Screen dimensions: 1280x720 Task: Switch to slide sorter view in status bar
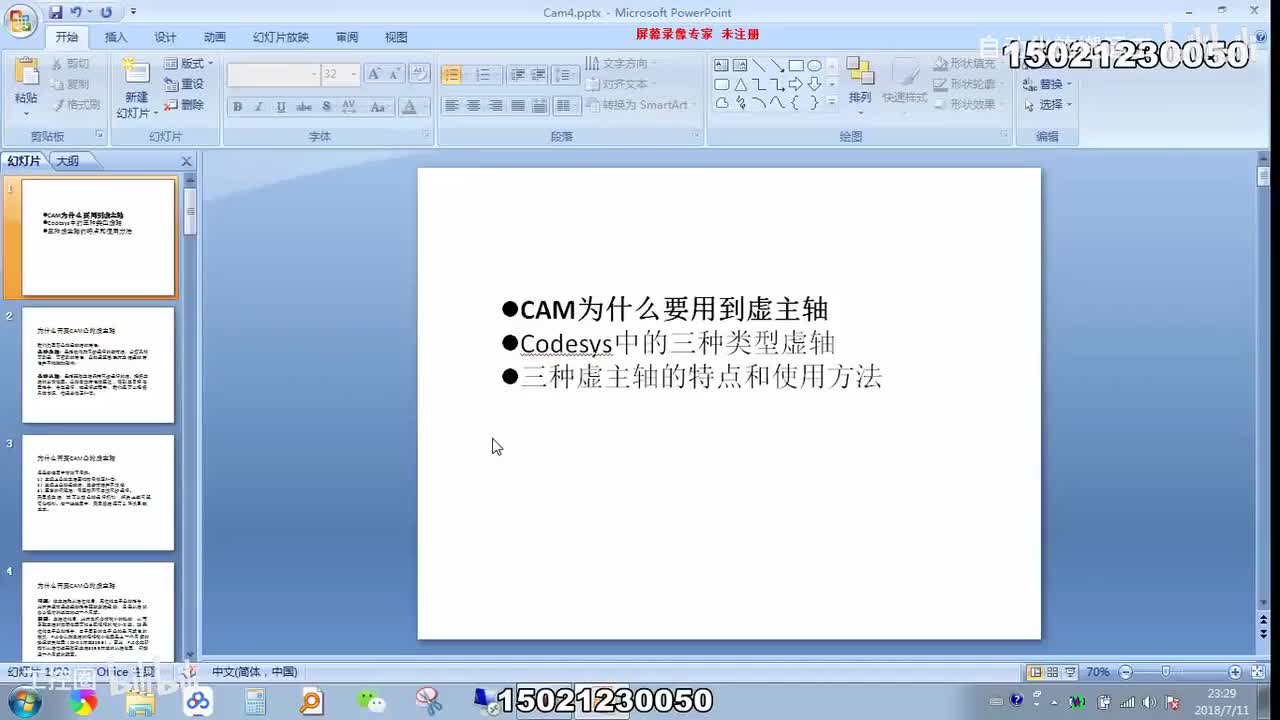click(x=1053, y=672)
